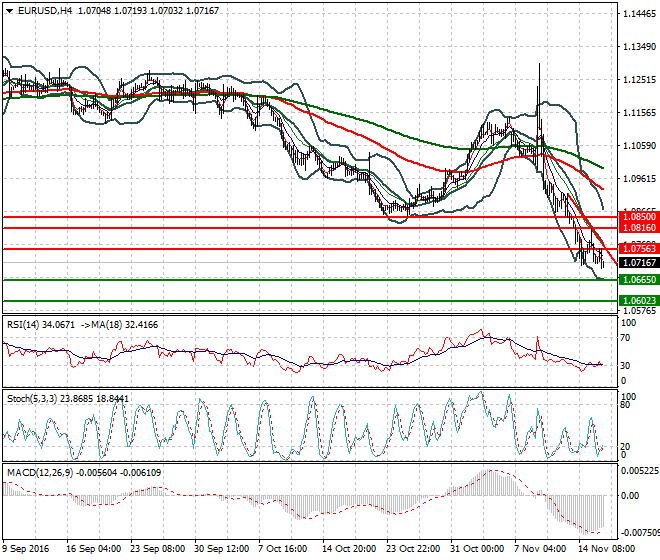Select the 1.06650 green support level label

coord(639,280)
